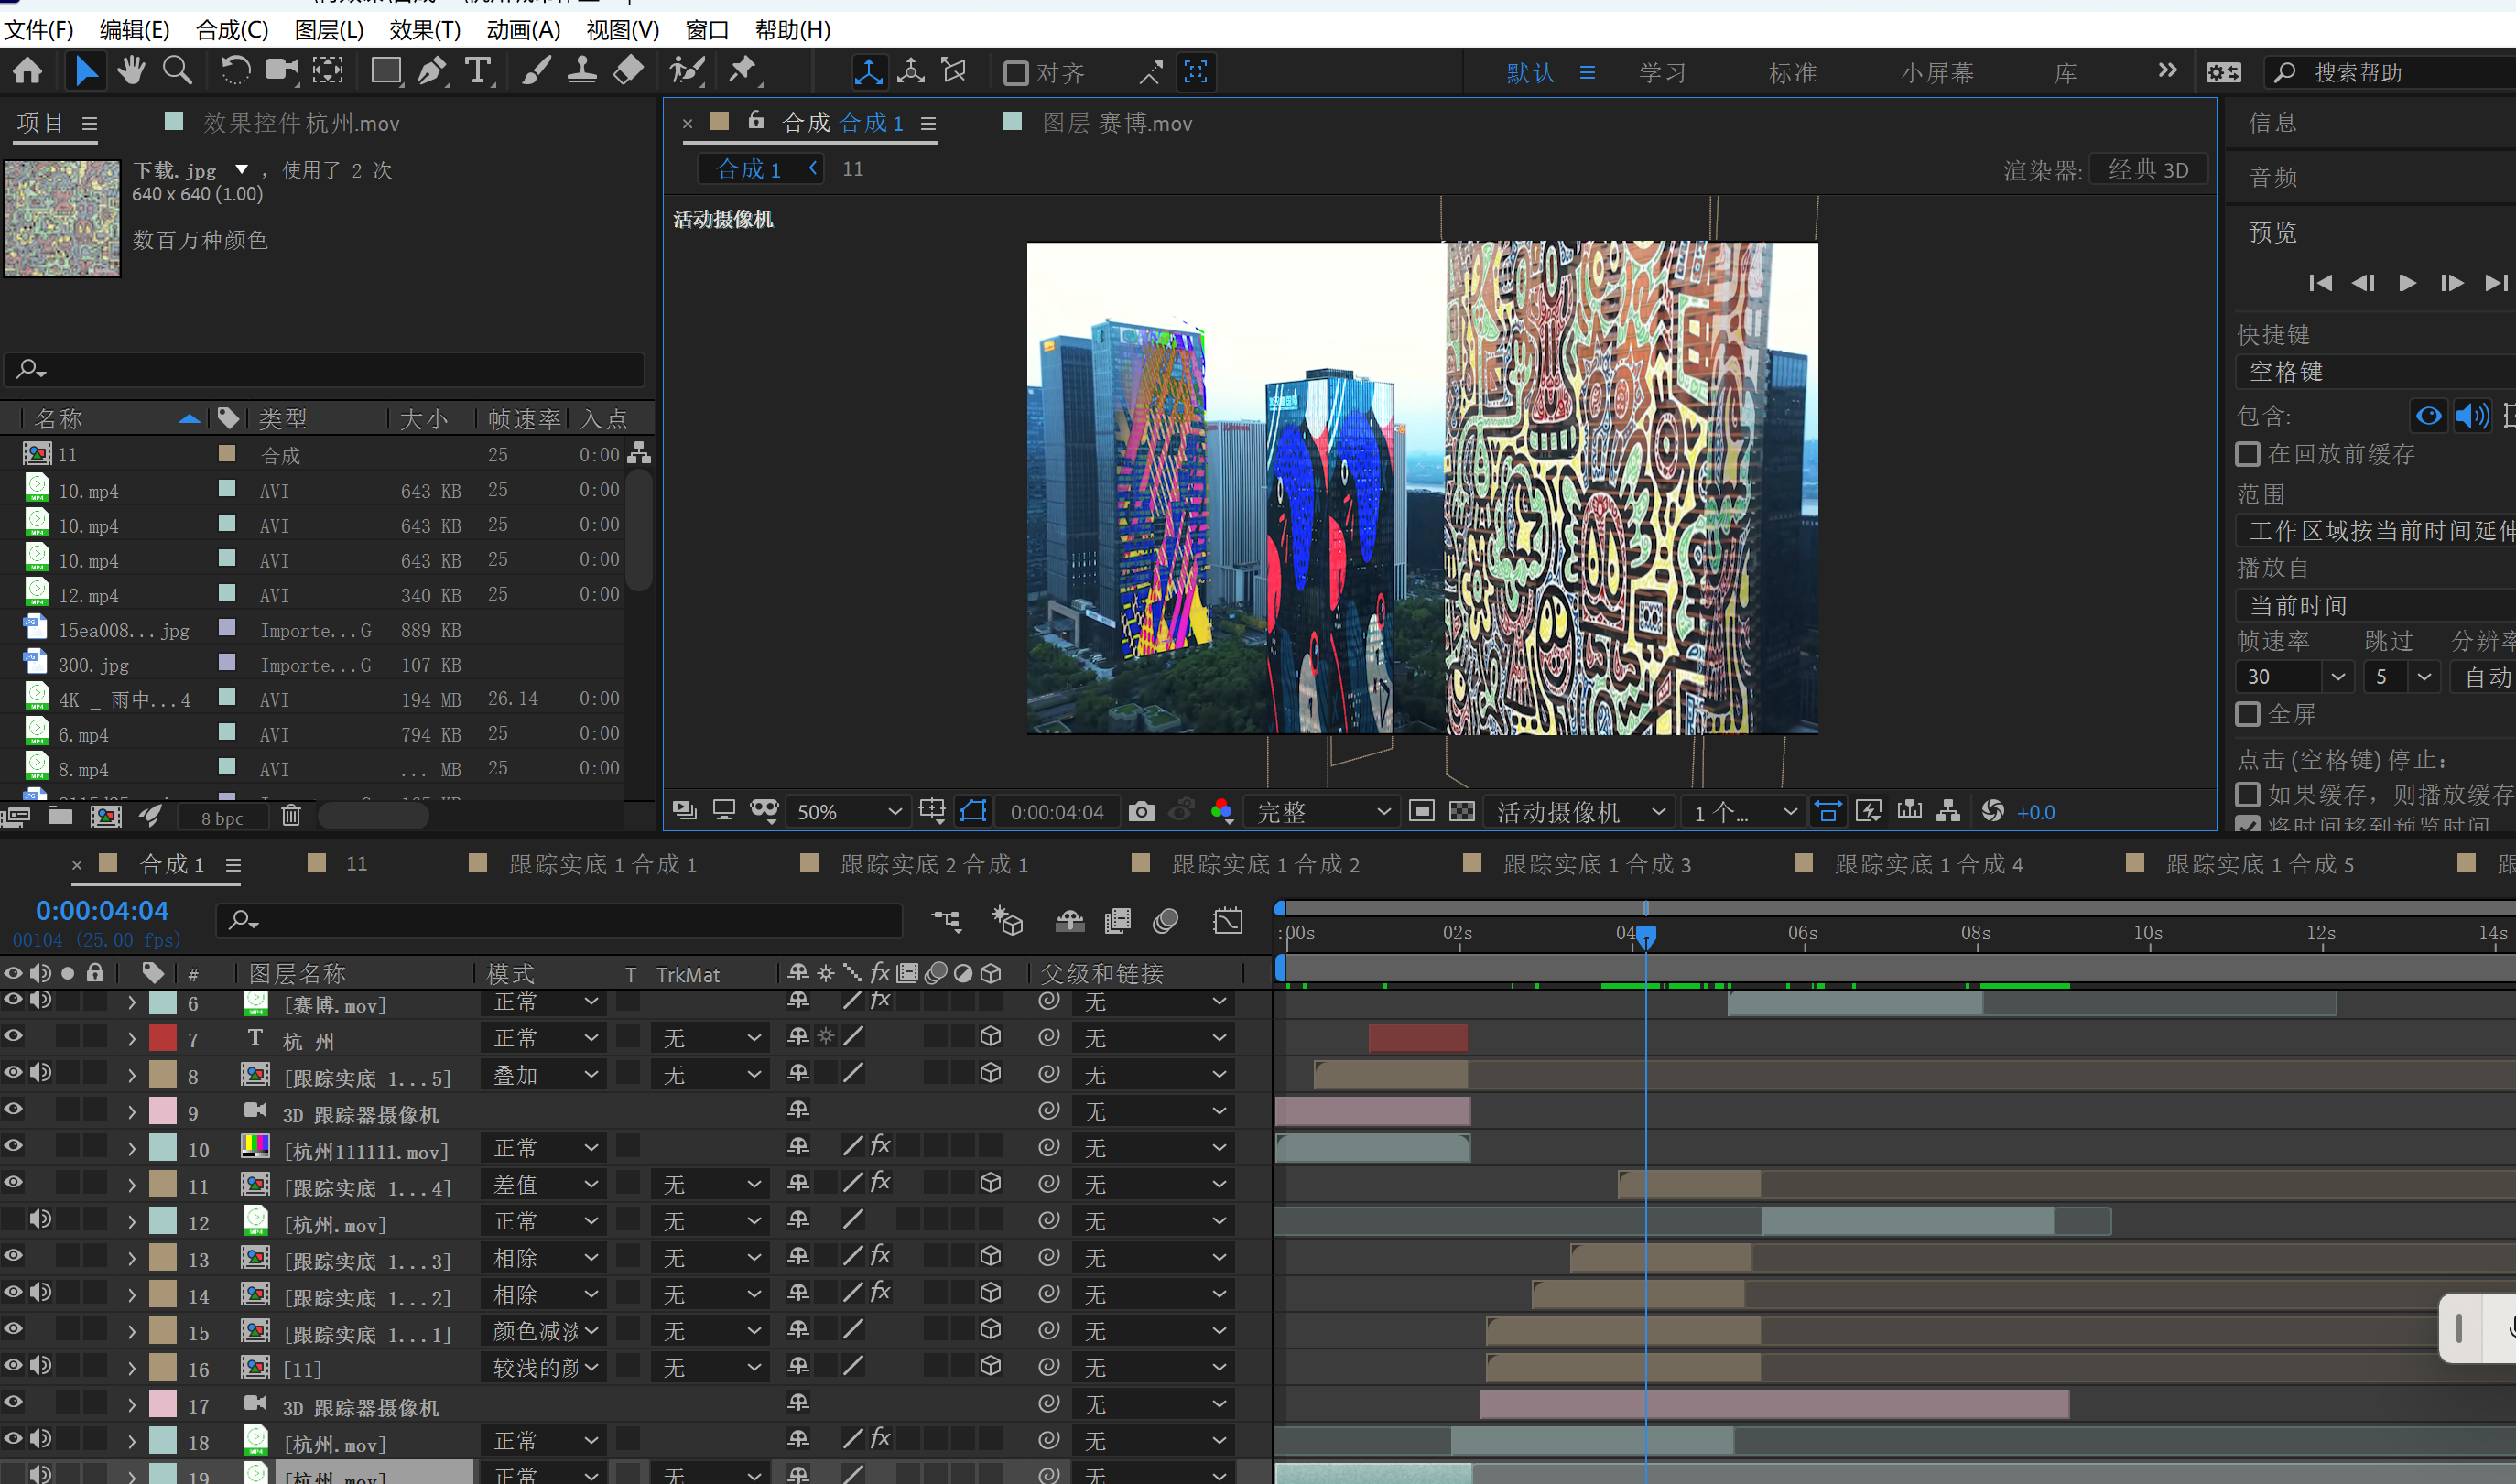Select the Zoom magnifier tool

pos(177,71)
